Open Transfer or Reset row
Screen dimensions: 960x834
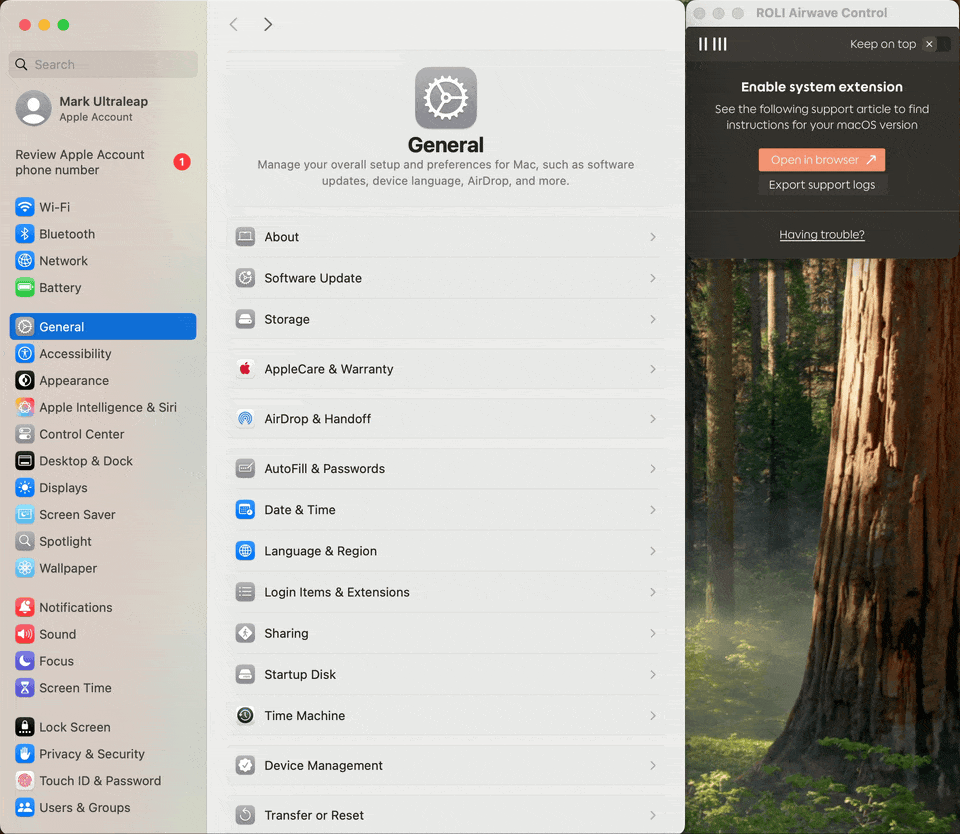click(446, 815)
